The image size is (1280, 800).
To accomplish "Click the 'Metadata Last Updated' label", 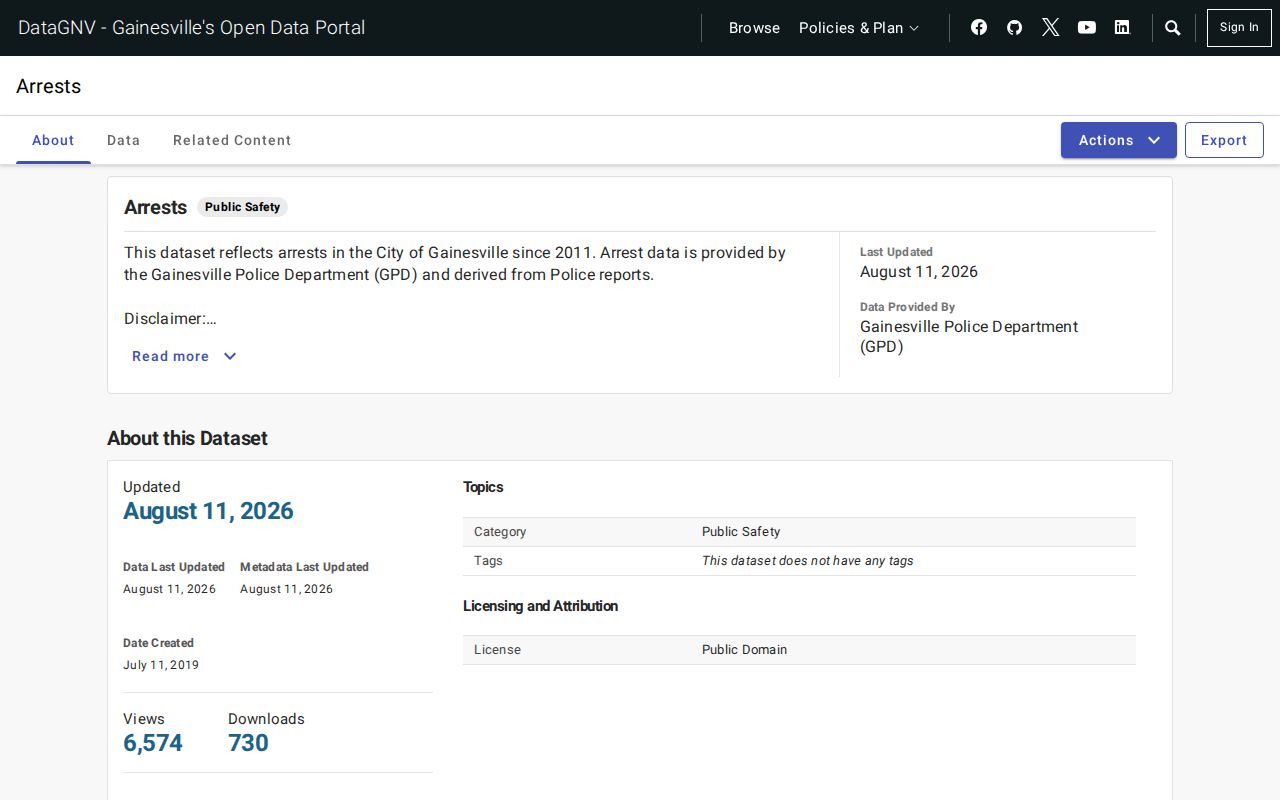I will coord(304,567).
